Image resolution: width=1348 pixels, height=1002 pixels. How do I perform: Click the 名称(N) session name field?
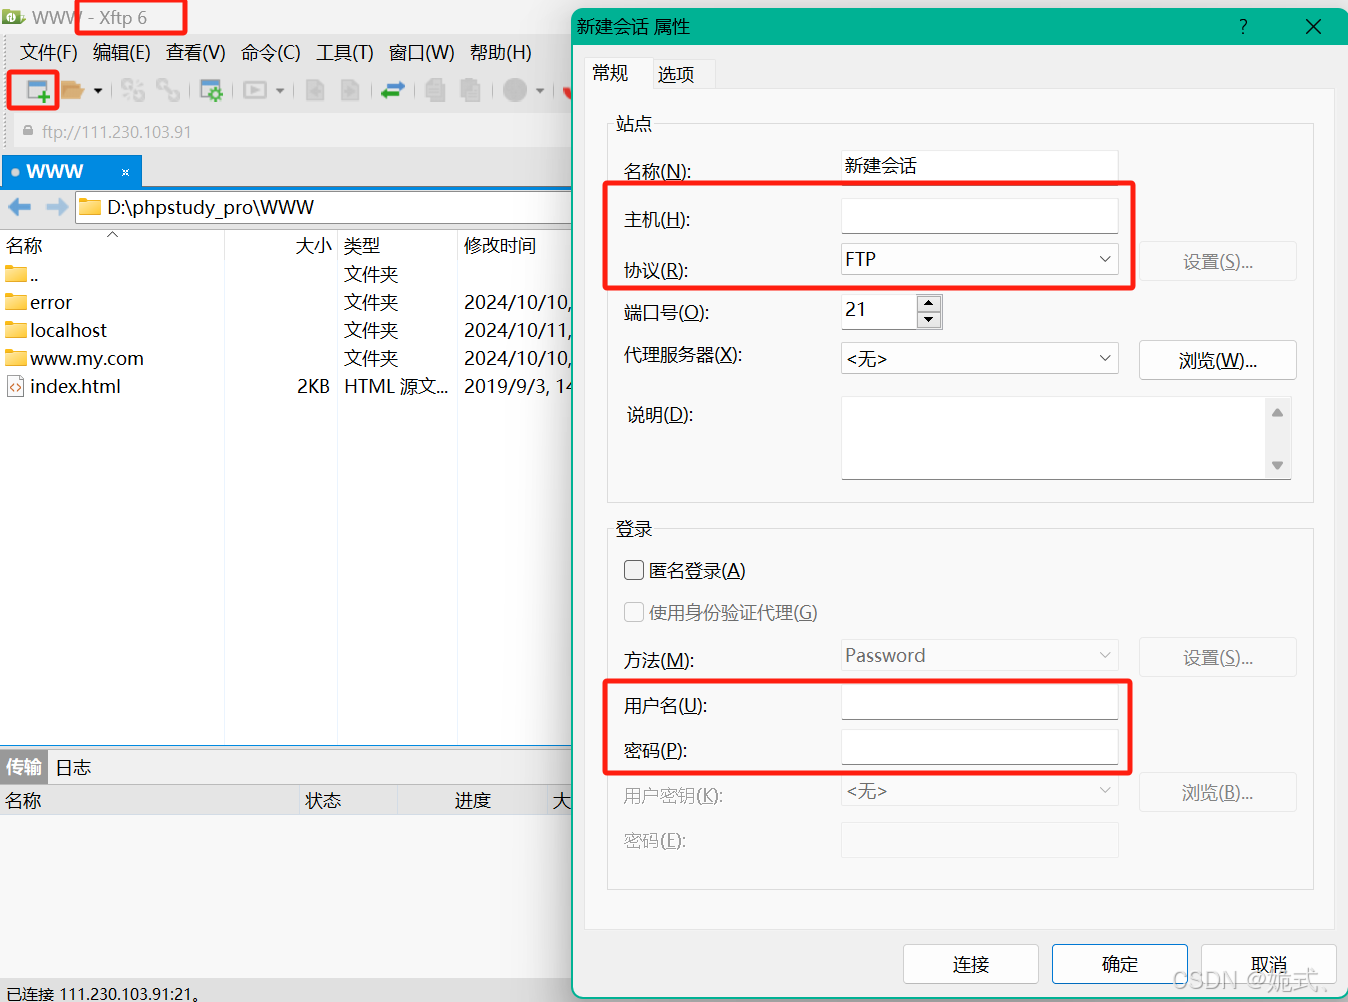point(979,166)
